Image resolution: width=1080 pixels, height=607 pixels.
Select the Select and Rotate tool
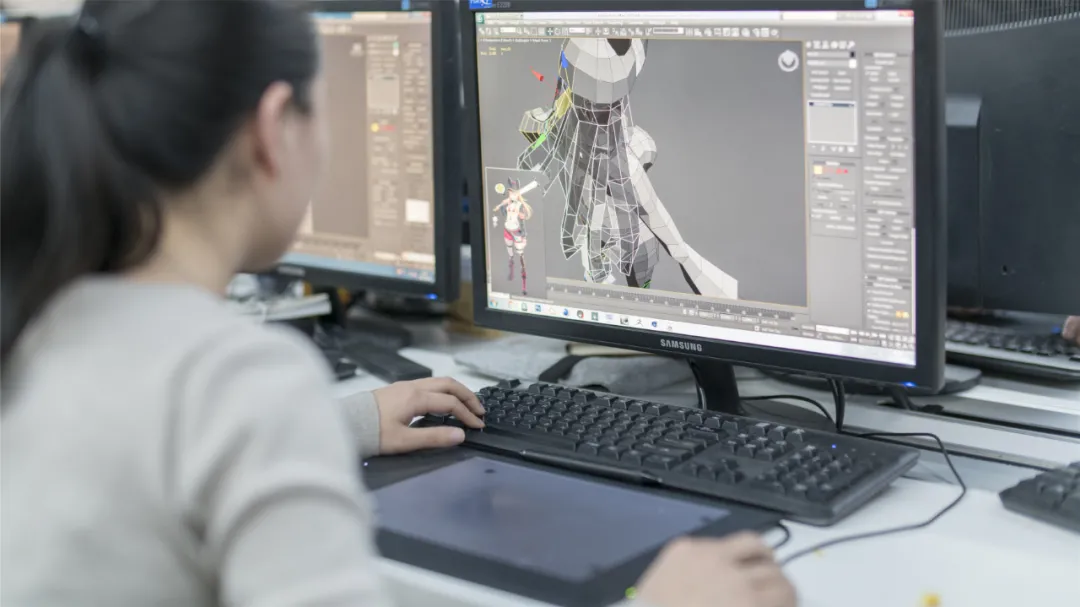pyautogui.click(x=557, y=32)
